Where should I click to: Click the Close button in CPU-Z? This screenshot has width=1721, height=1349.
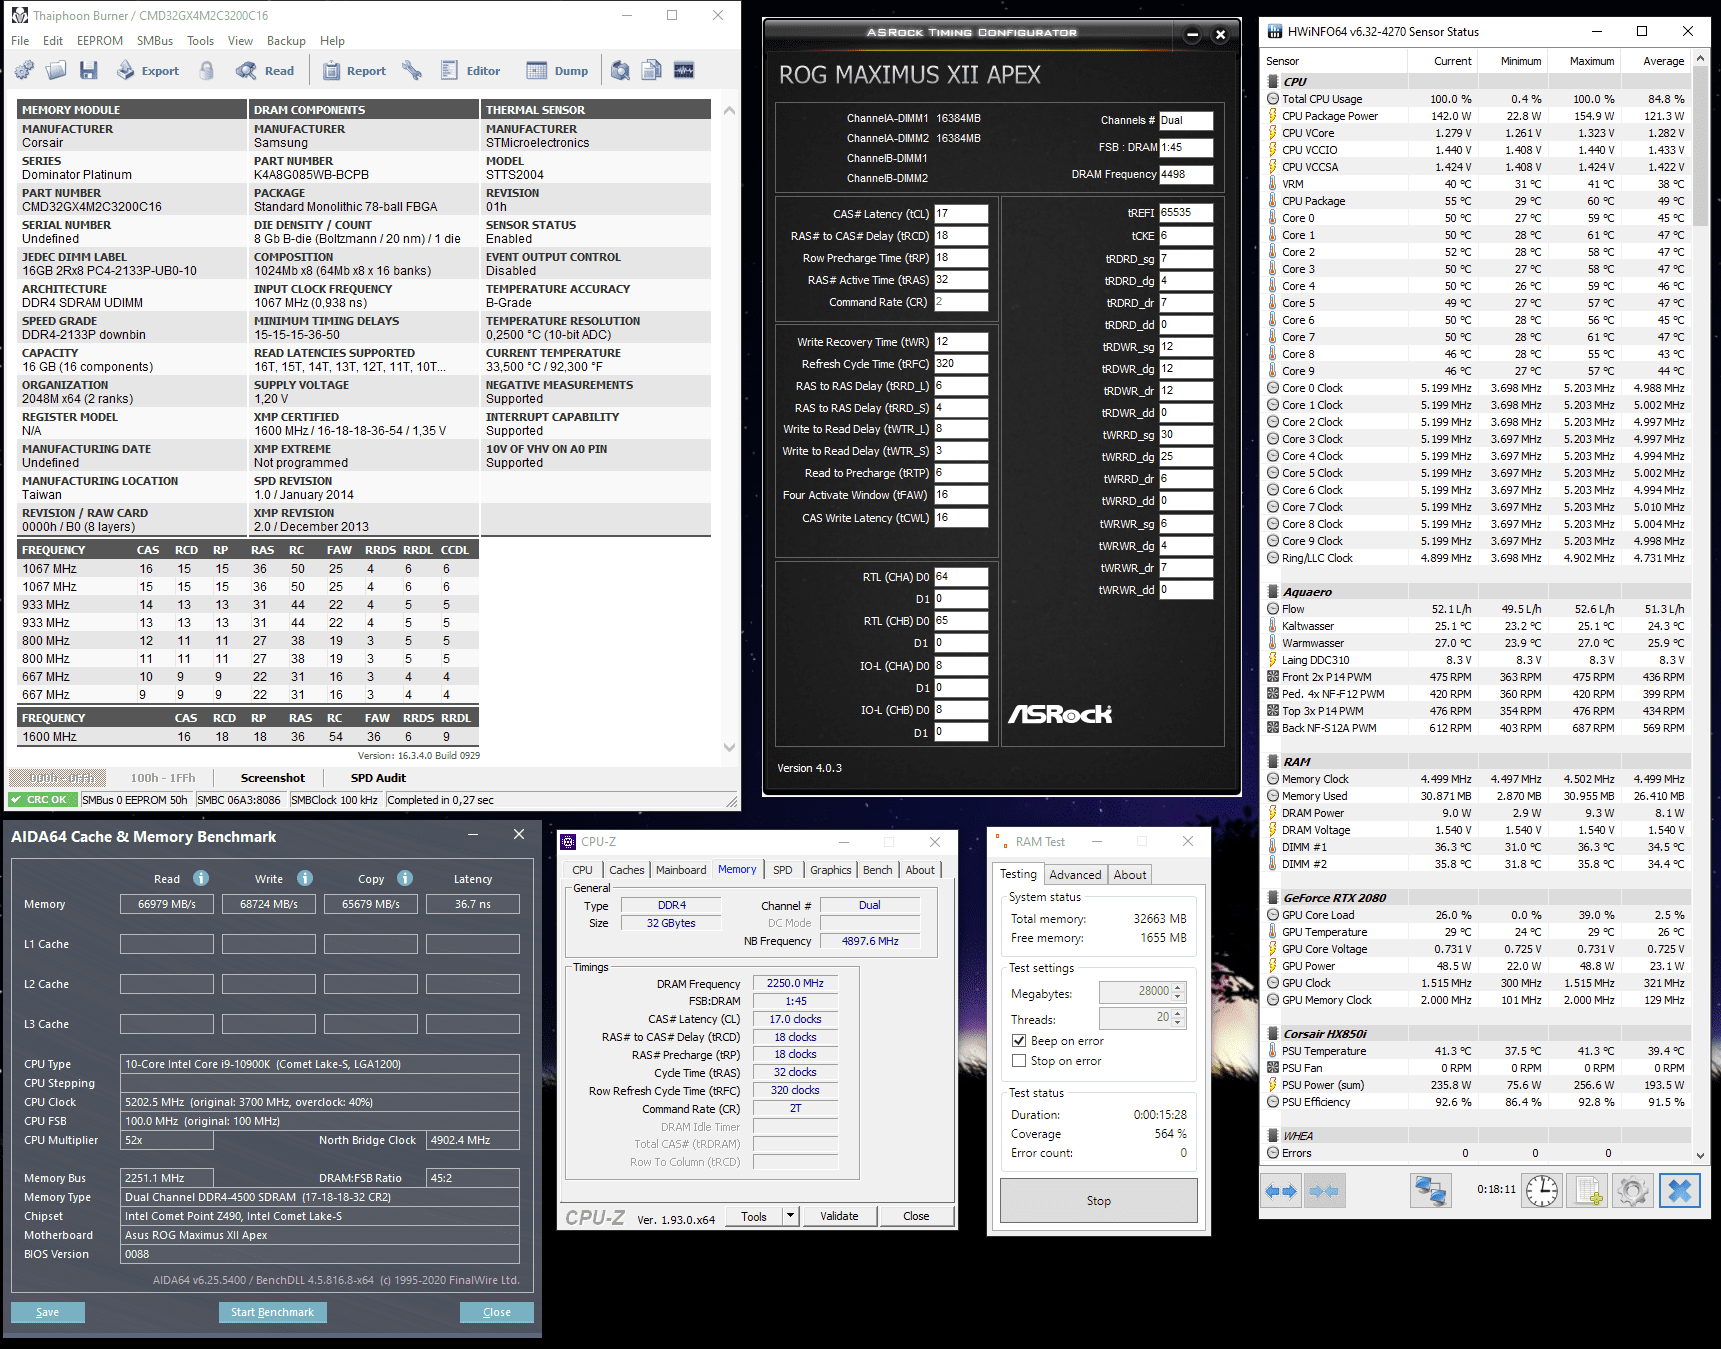tap(916, 1216)
